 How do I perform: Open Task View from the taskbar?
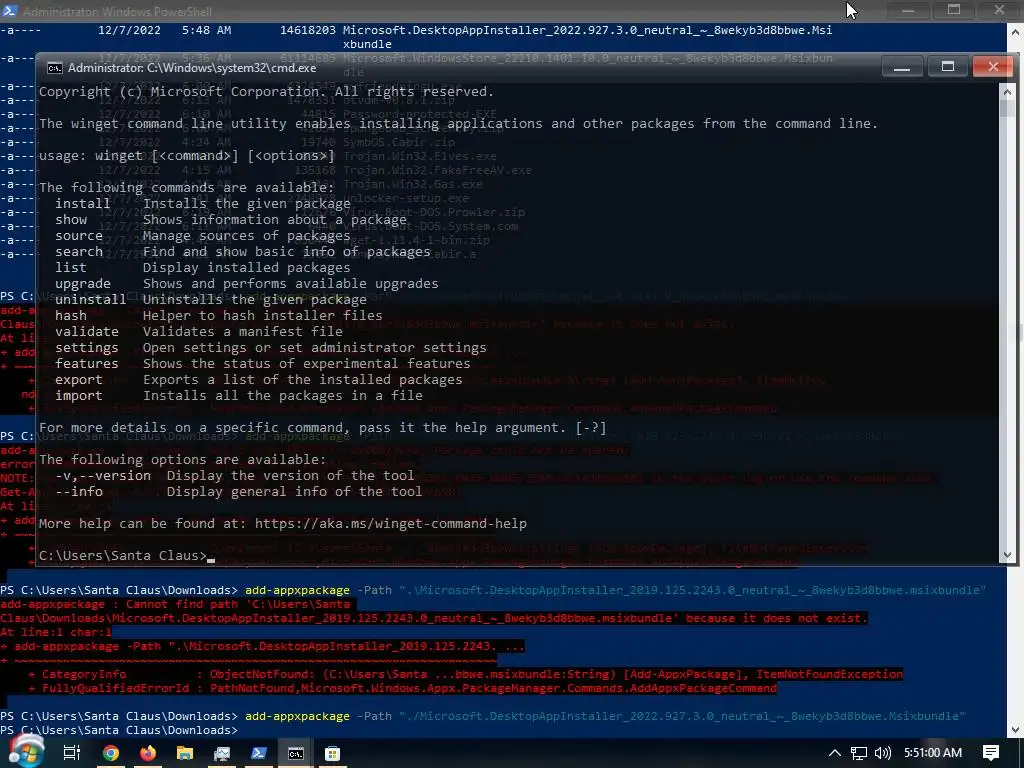click(71, 753)
